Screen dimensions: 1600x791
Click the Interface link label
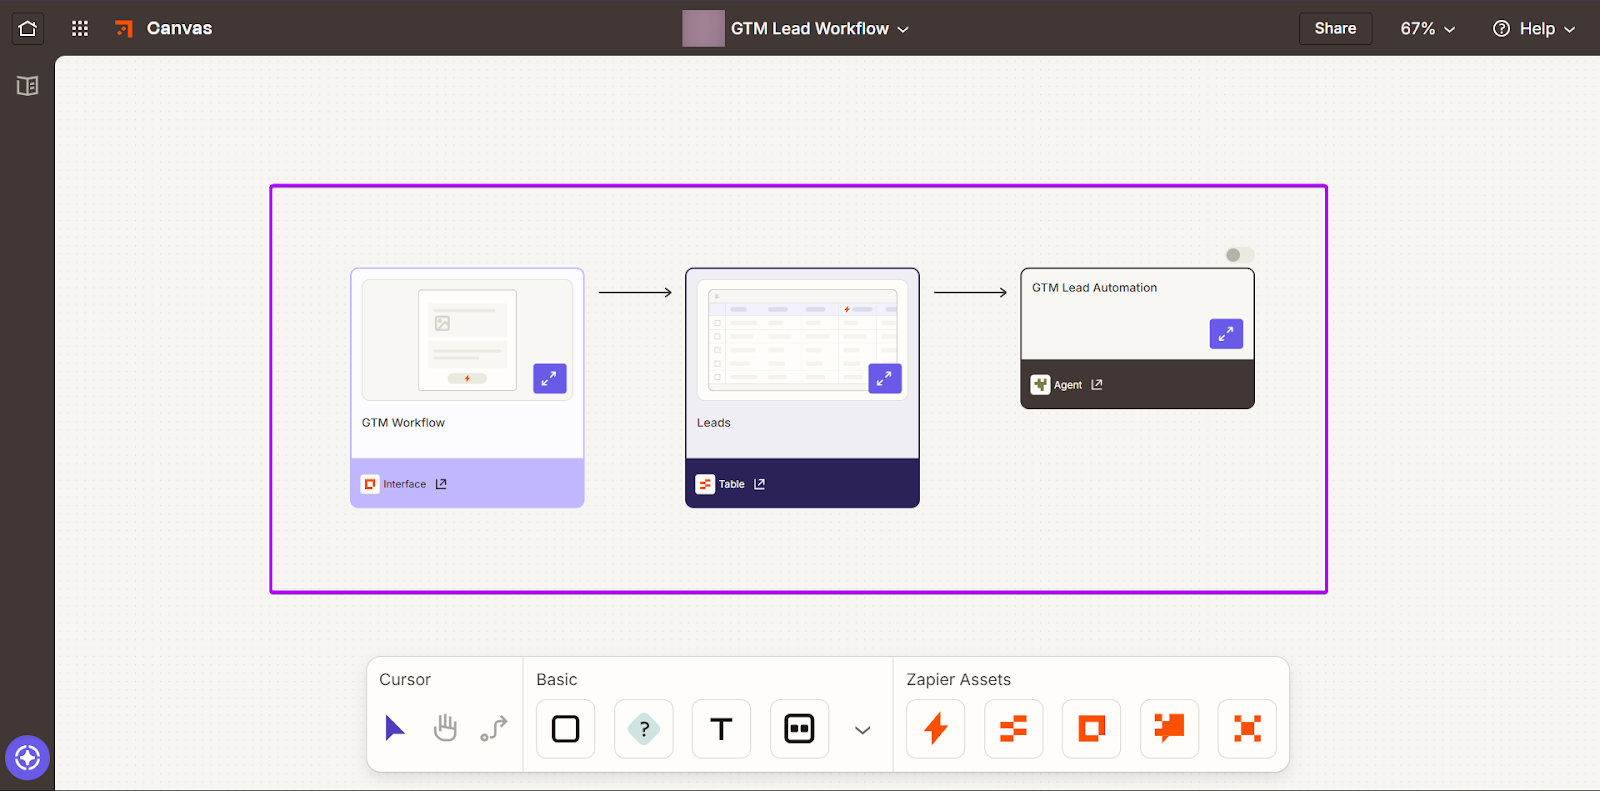[404, 484]
